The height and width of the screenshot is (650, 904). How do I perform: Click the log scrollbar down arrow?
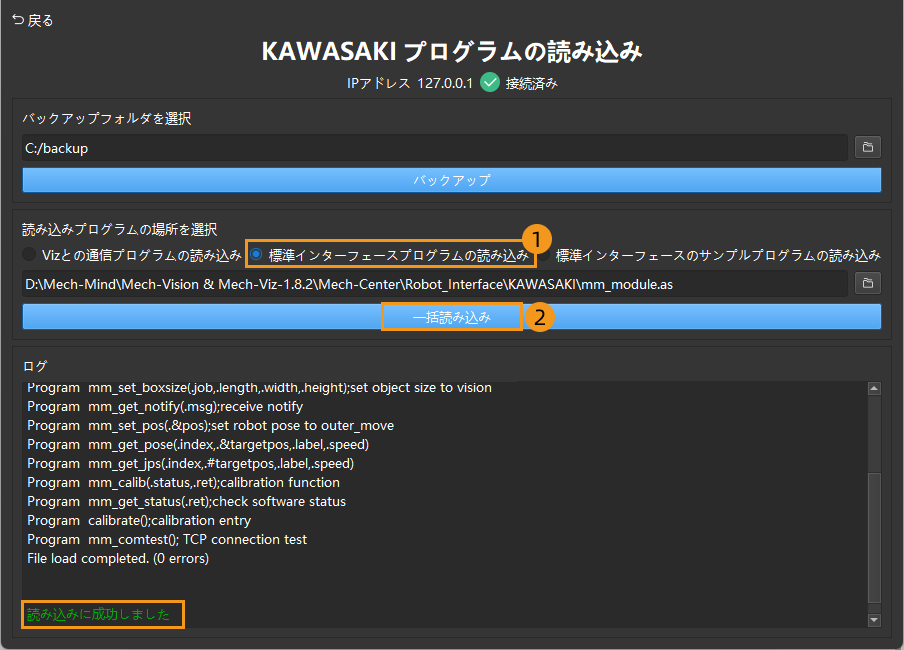[x=874, y=620]
